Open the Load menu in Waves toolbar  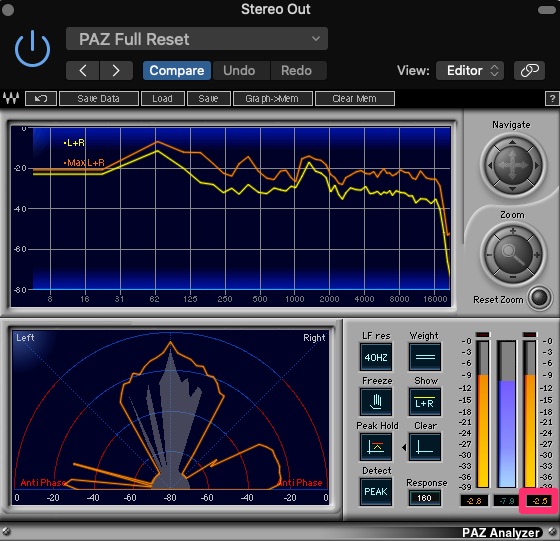163,99
